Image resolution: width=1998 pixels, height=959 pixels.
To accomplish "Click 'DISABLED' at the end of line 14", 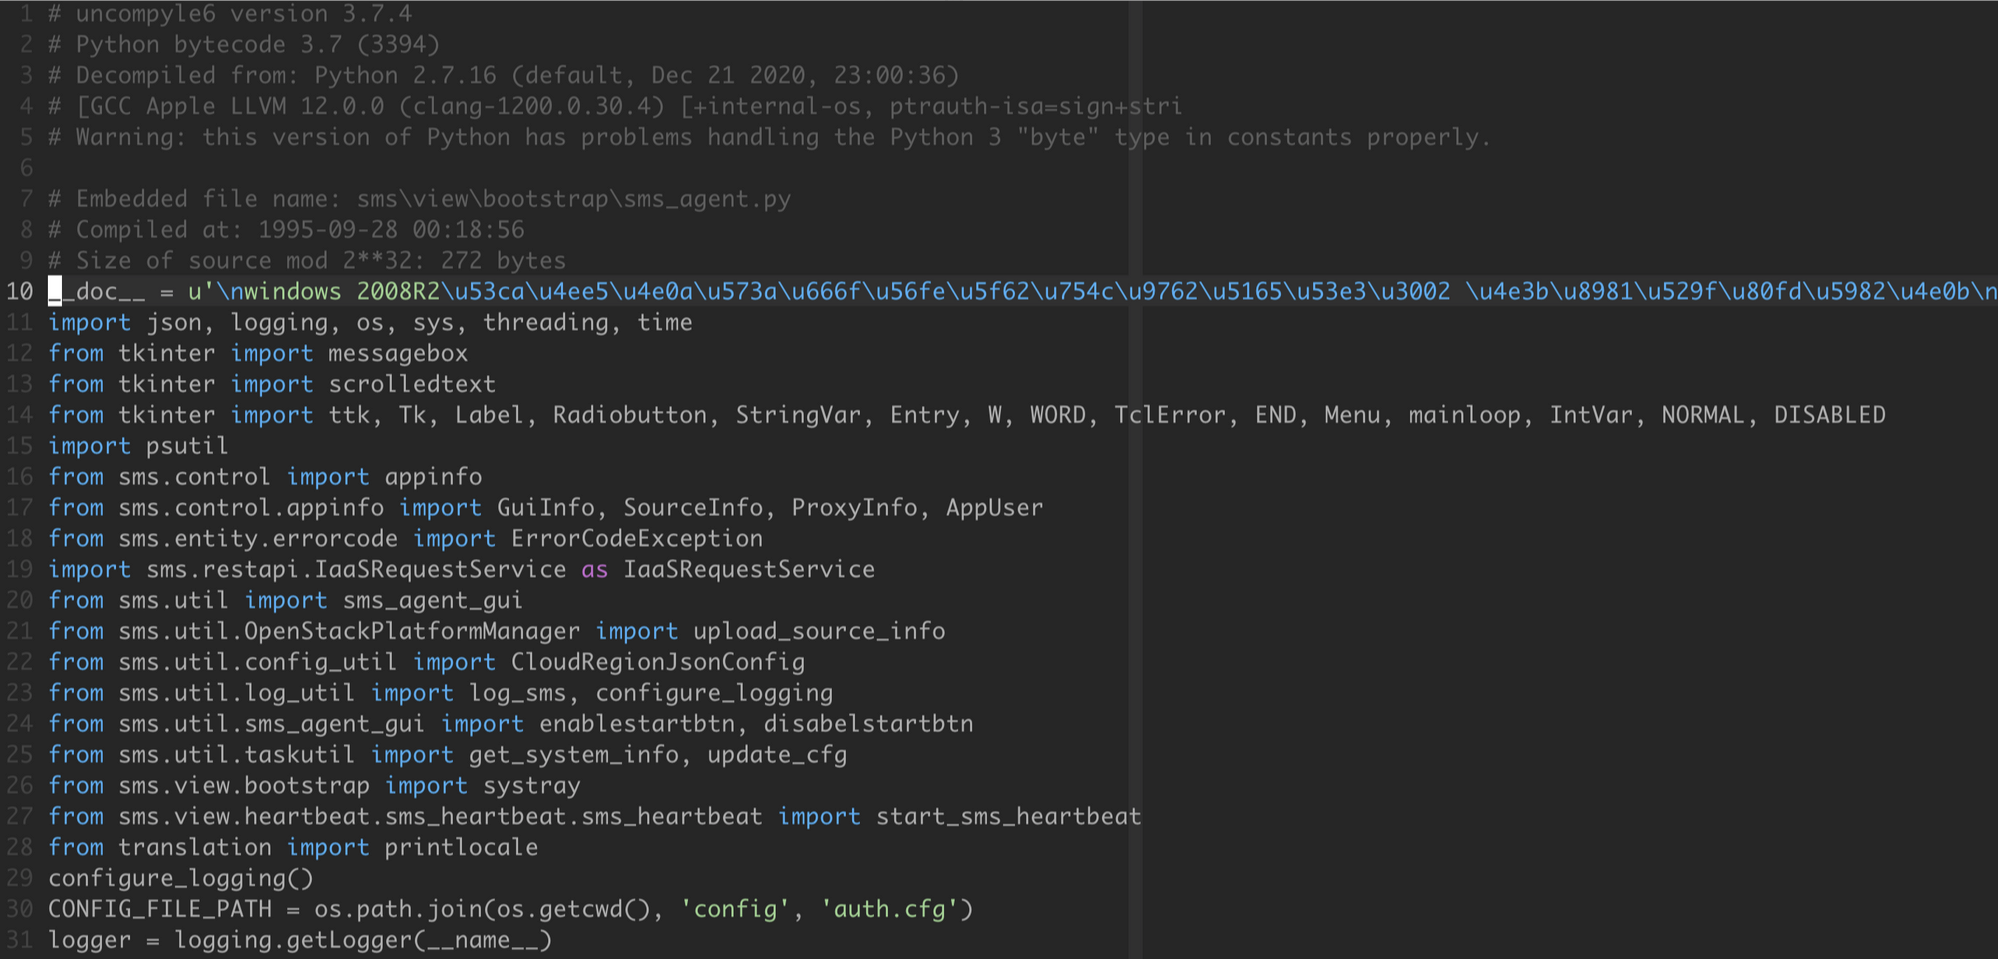I will click(x=1830, y=415).
